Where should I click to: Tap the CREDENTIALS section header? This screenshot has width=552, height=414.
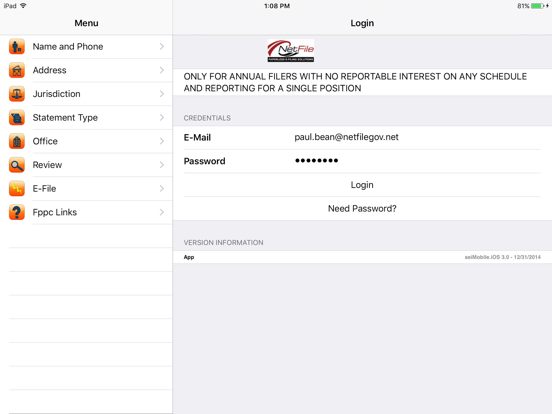[x=207, y=118]
